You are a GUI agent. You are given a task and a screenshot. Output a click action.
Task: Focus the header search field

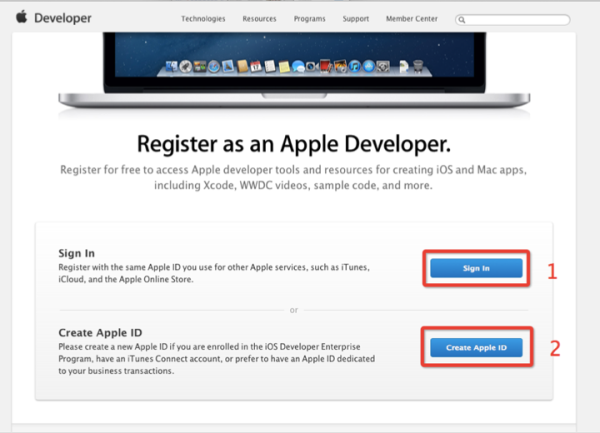click(x=512, y=20)
